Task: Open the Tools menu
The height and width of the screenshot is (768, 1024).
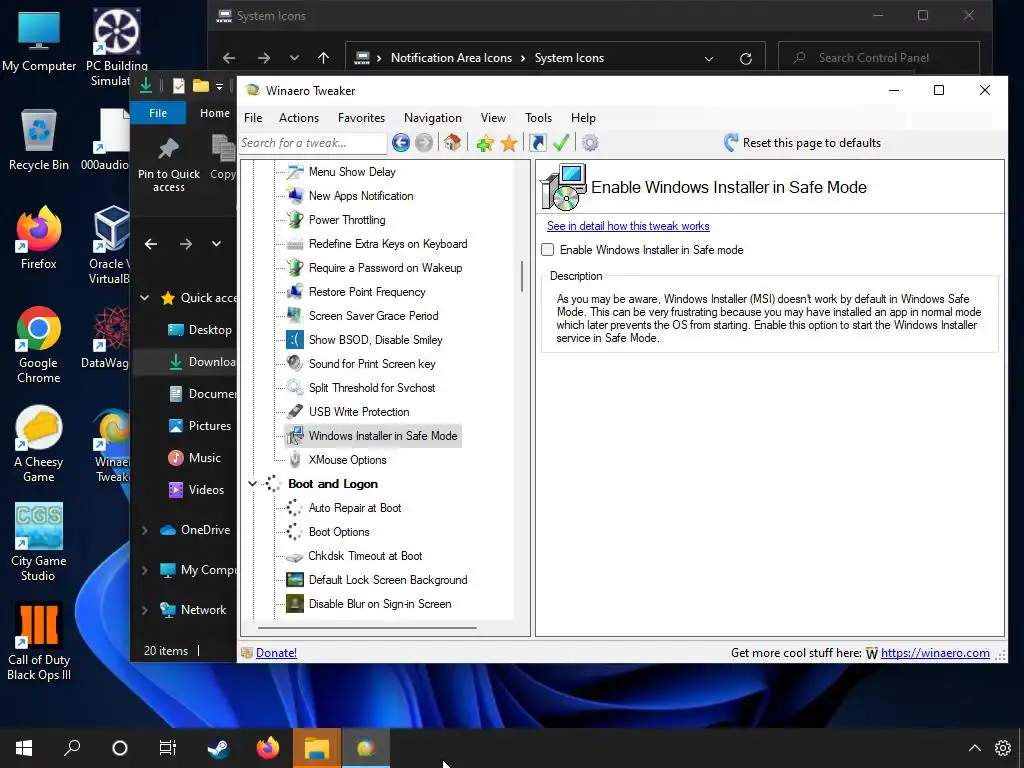Action: 538,118
